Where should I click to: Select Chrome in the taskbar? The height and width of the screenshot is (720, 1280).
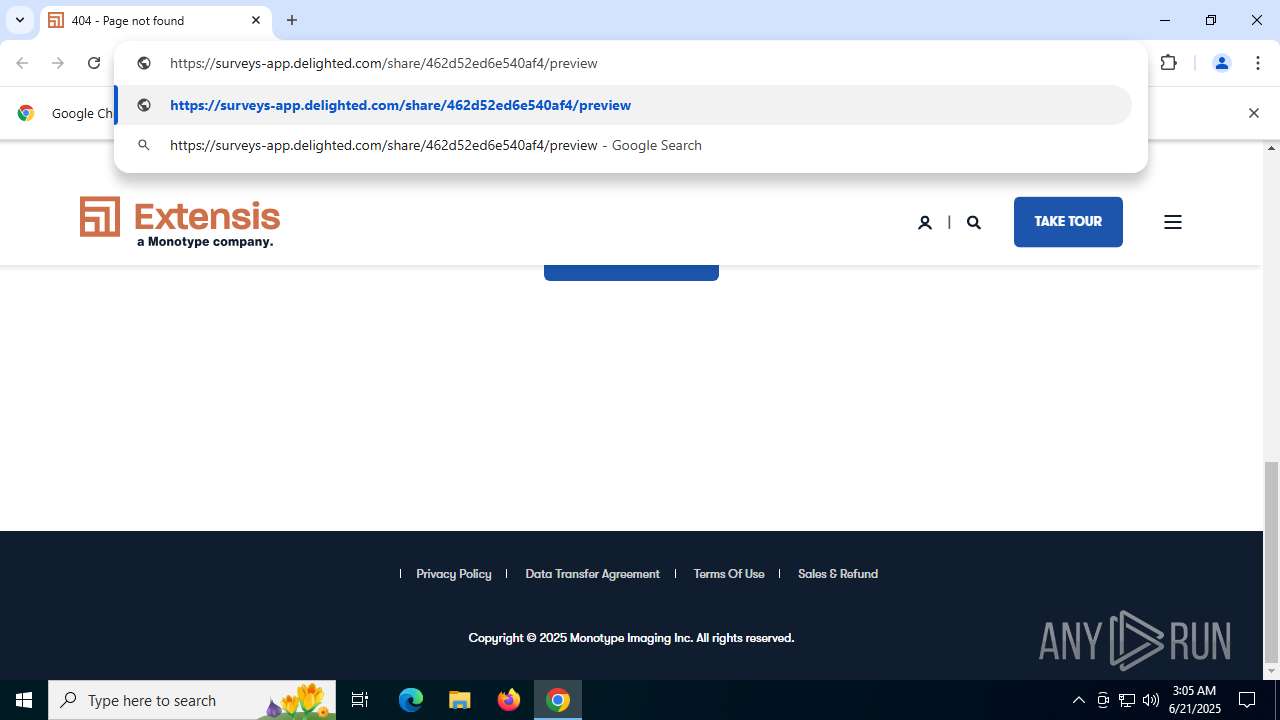pos(558,700)
